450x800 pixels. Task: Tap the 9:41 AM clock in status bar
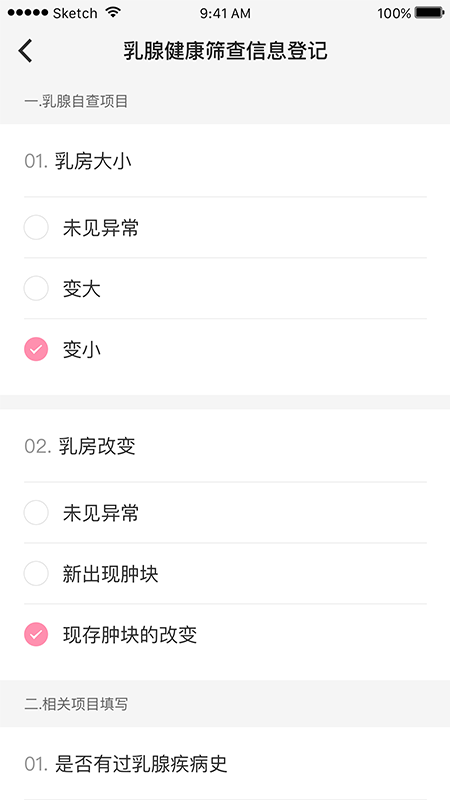(x=225, y=13)
